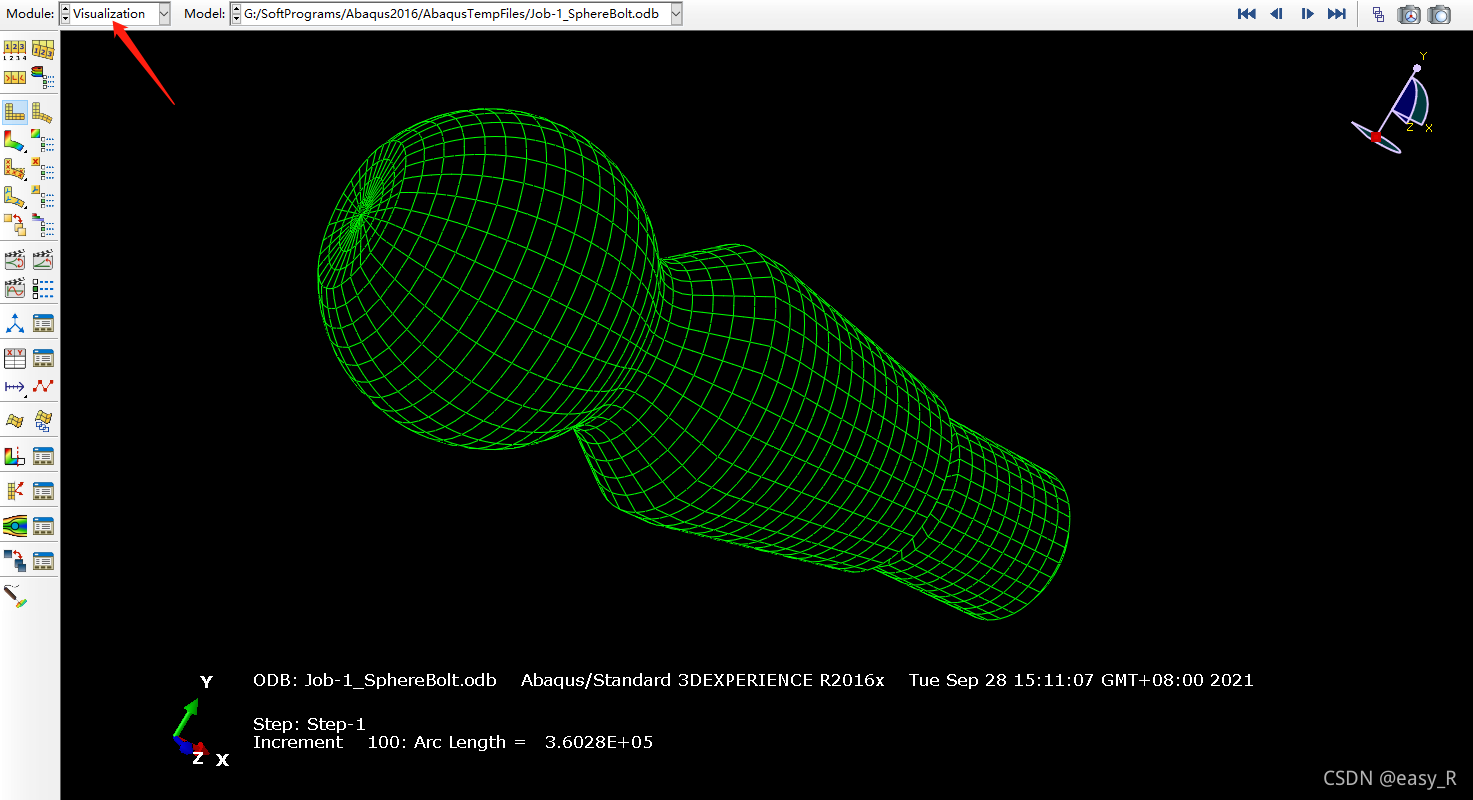The width and height of the screenshot is (1473, 800).
Task: Click the Module stepper arrows beside Visualization
Action: 66,14
